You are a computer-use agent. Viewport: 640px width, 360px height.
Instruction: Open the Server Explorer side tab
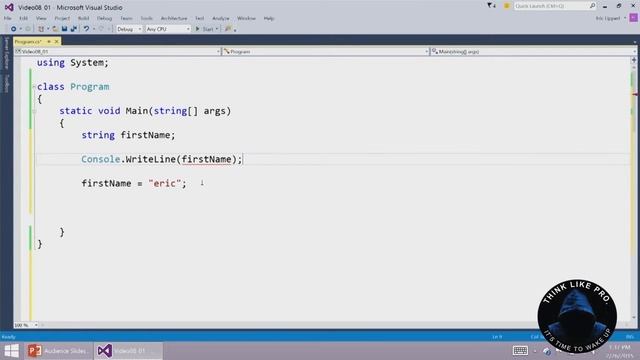(6, 53)
